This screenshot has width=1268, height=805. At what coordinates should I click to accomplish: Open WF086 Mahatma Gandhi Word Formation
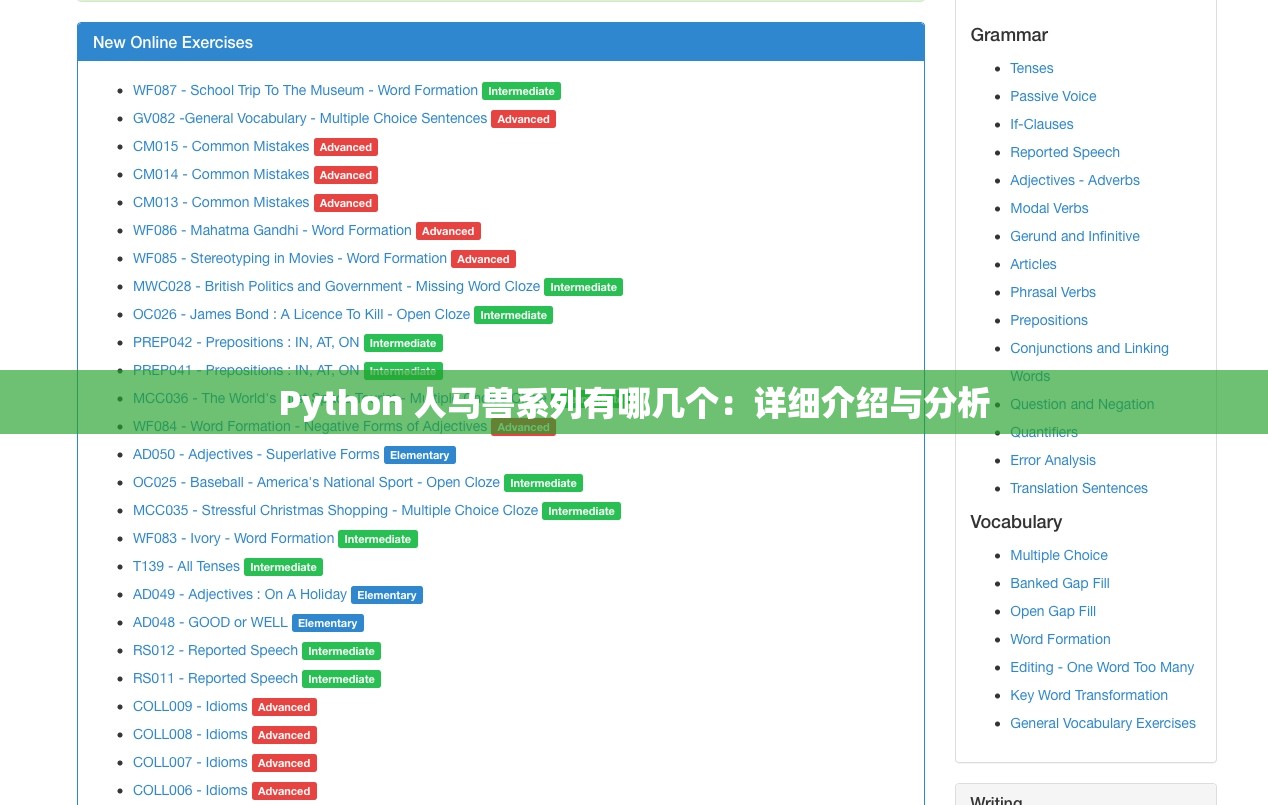[272, 230]
